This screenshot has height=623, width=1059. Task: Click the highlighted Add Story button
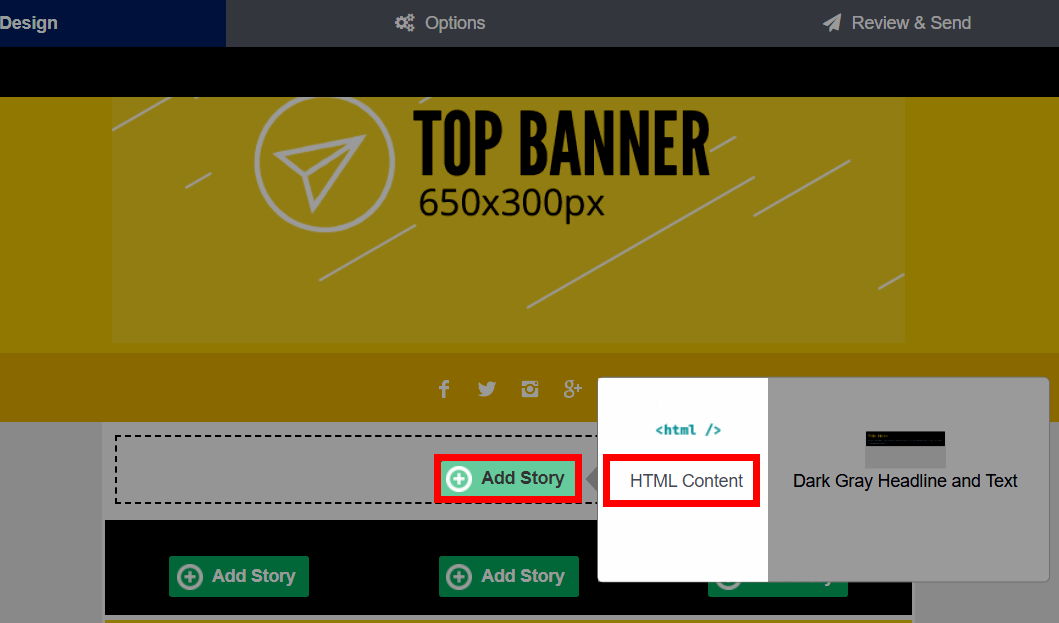(x=508, y=479)
